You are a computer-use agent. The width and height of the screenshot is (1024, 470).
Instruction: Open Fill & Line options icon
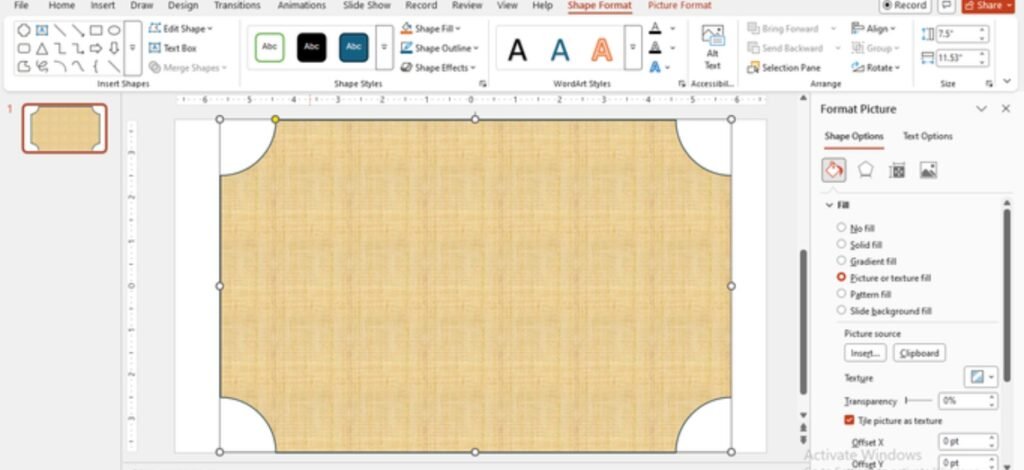coord(833,170)
